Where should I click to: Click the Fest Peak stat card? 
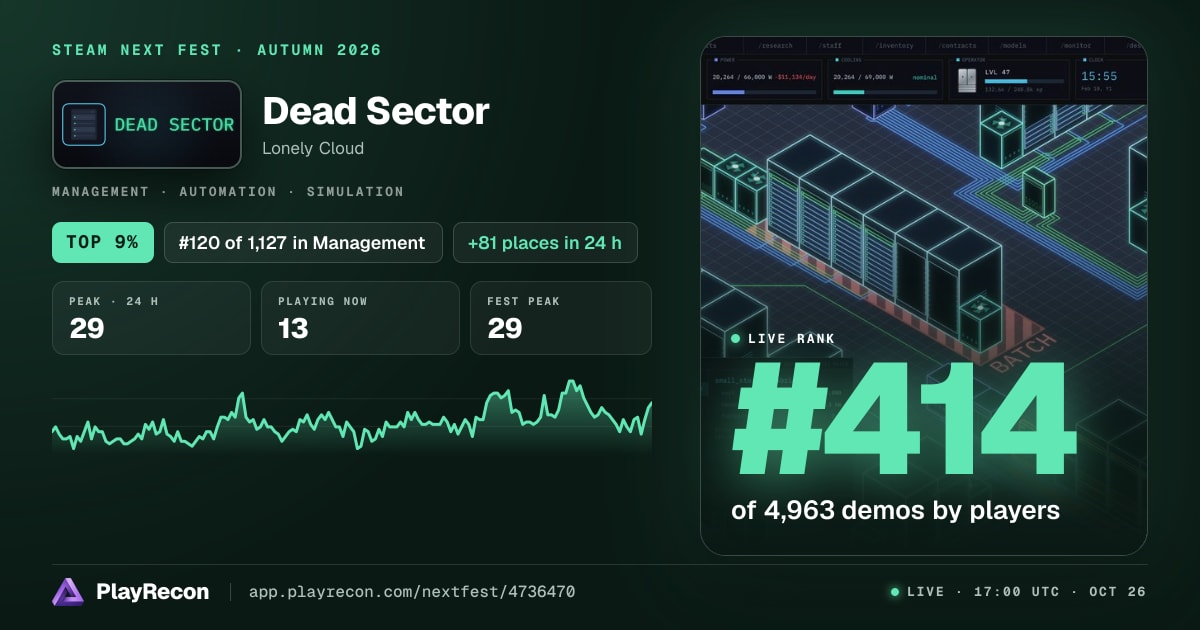(x=561, y=318)
